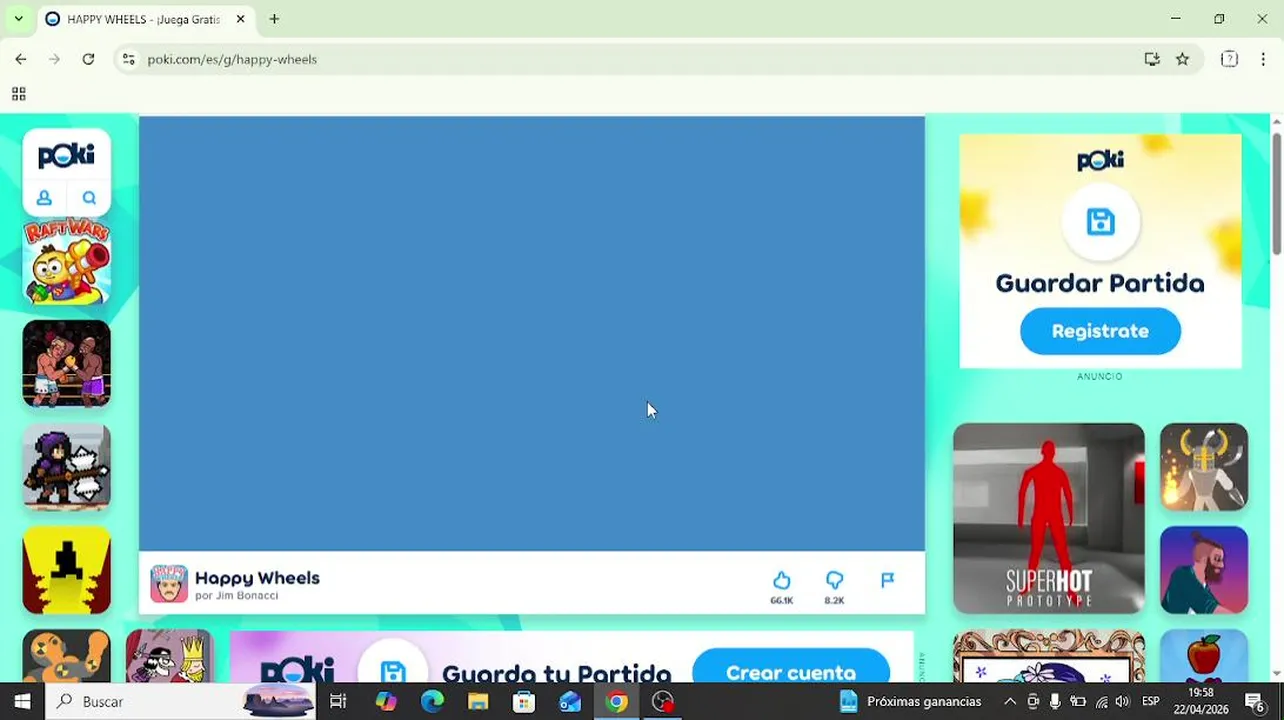This screenshot has width=1284, height=720.
Task: Open the Poki home logo
Action: (x=66, y=155)
